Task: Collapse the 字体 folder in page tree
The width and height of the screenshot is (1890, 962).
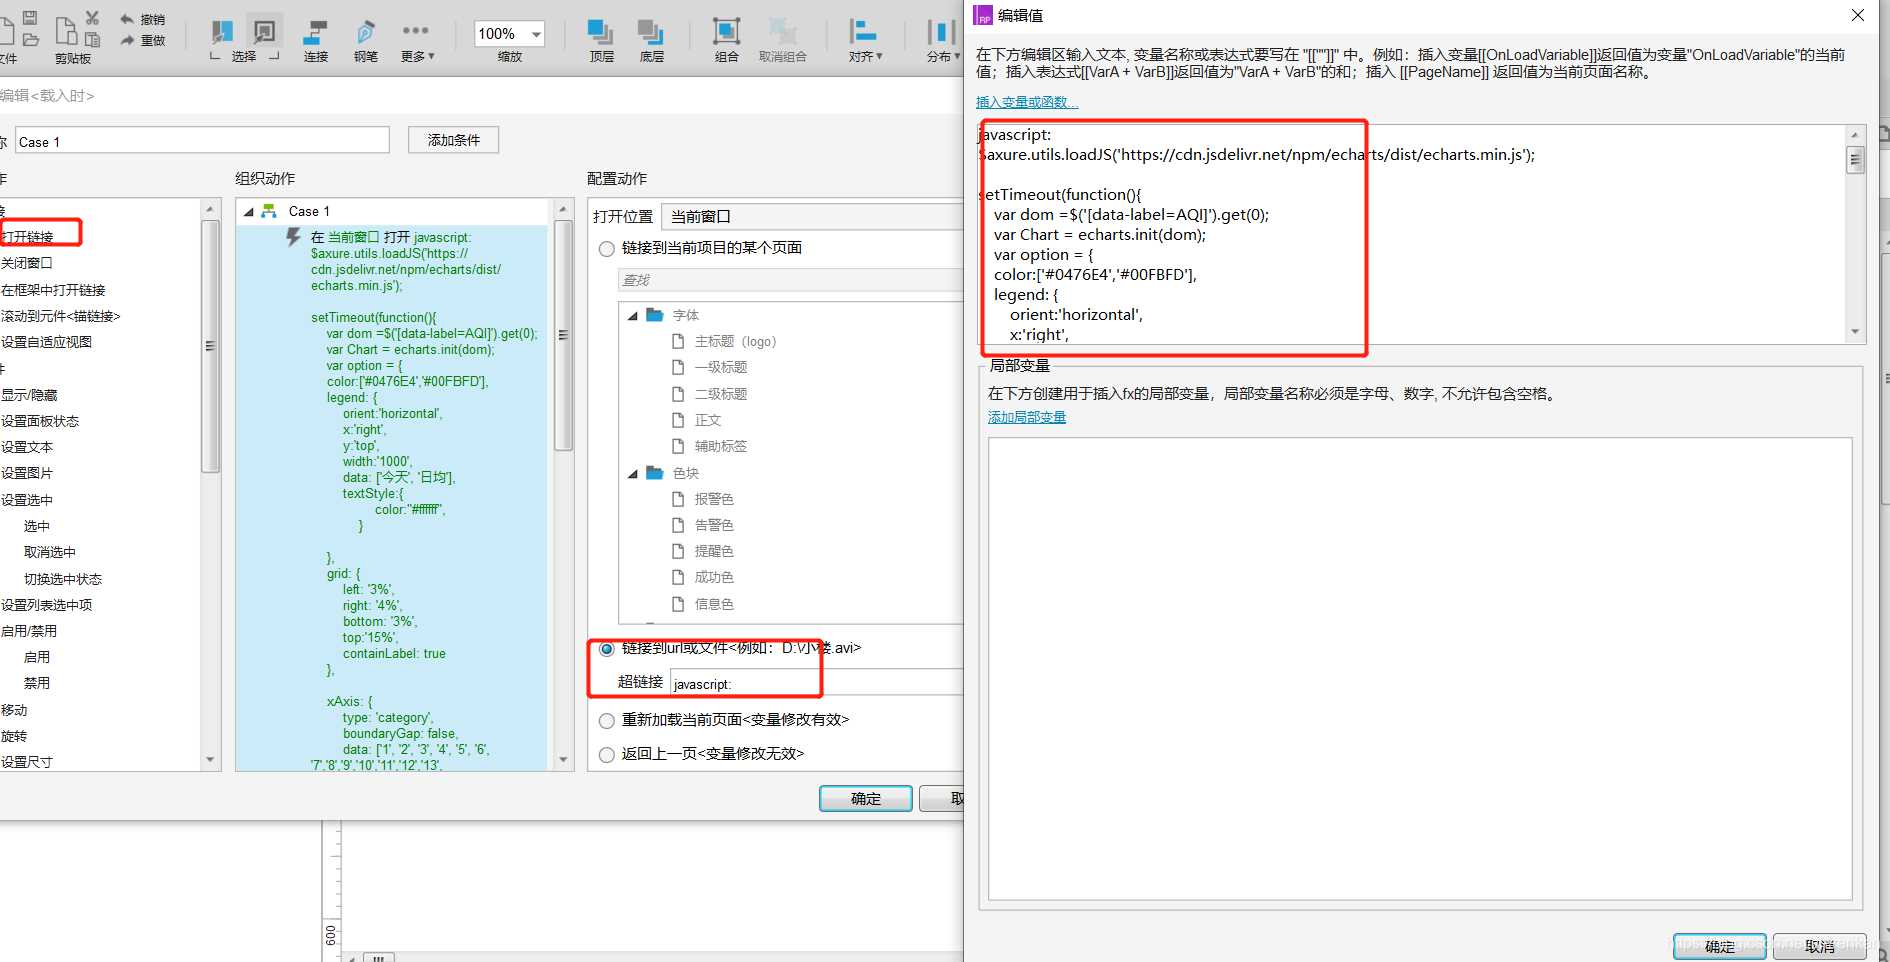Action: (632, 316)
